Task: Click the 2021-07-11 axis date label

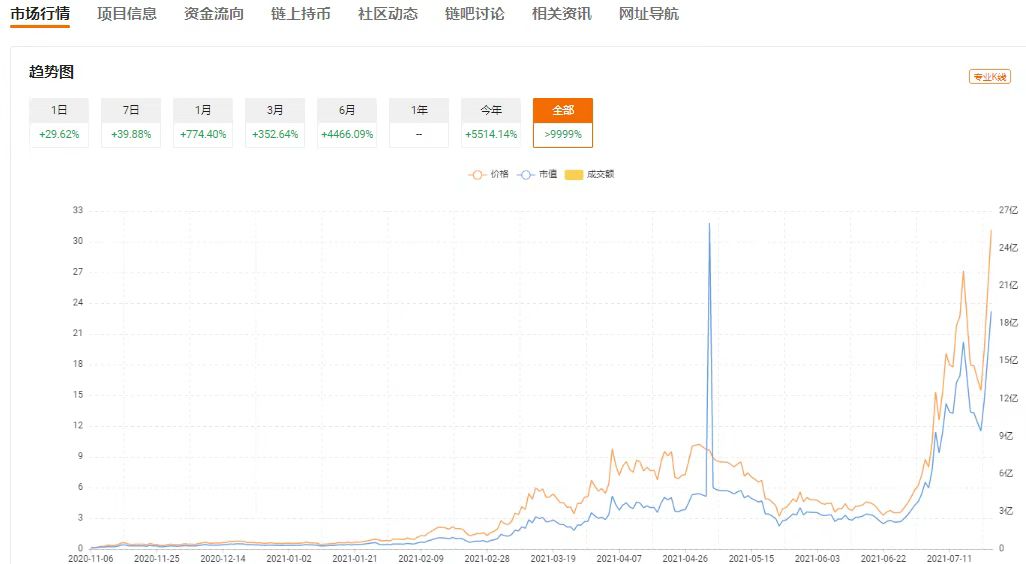Action: pos(949,559)
